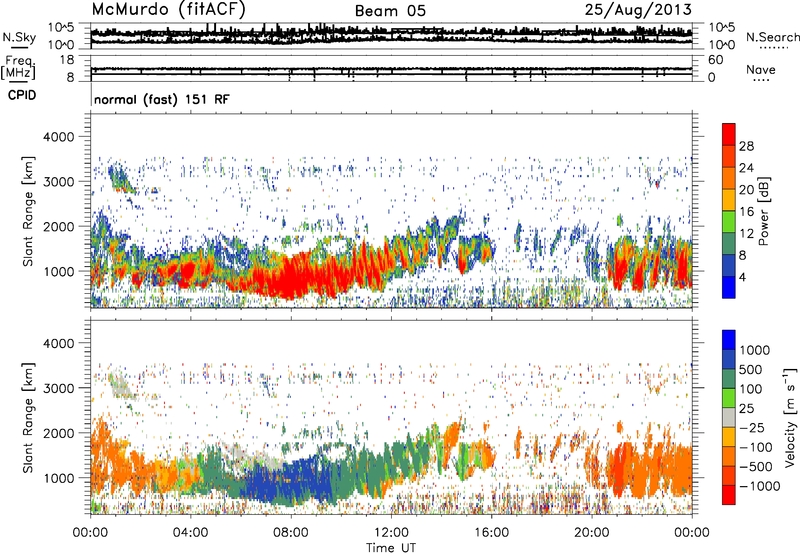Click the 'Beam 05' label
This screenshot has height=554, width=800.
point(390,11)
